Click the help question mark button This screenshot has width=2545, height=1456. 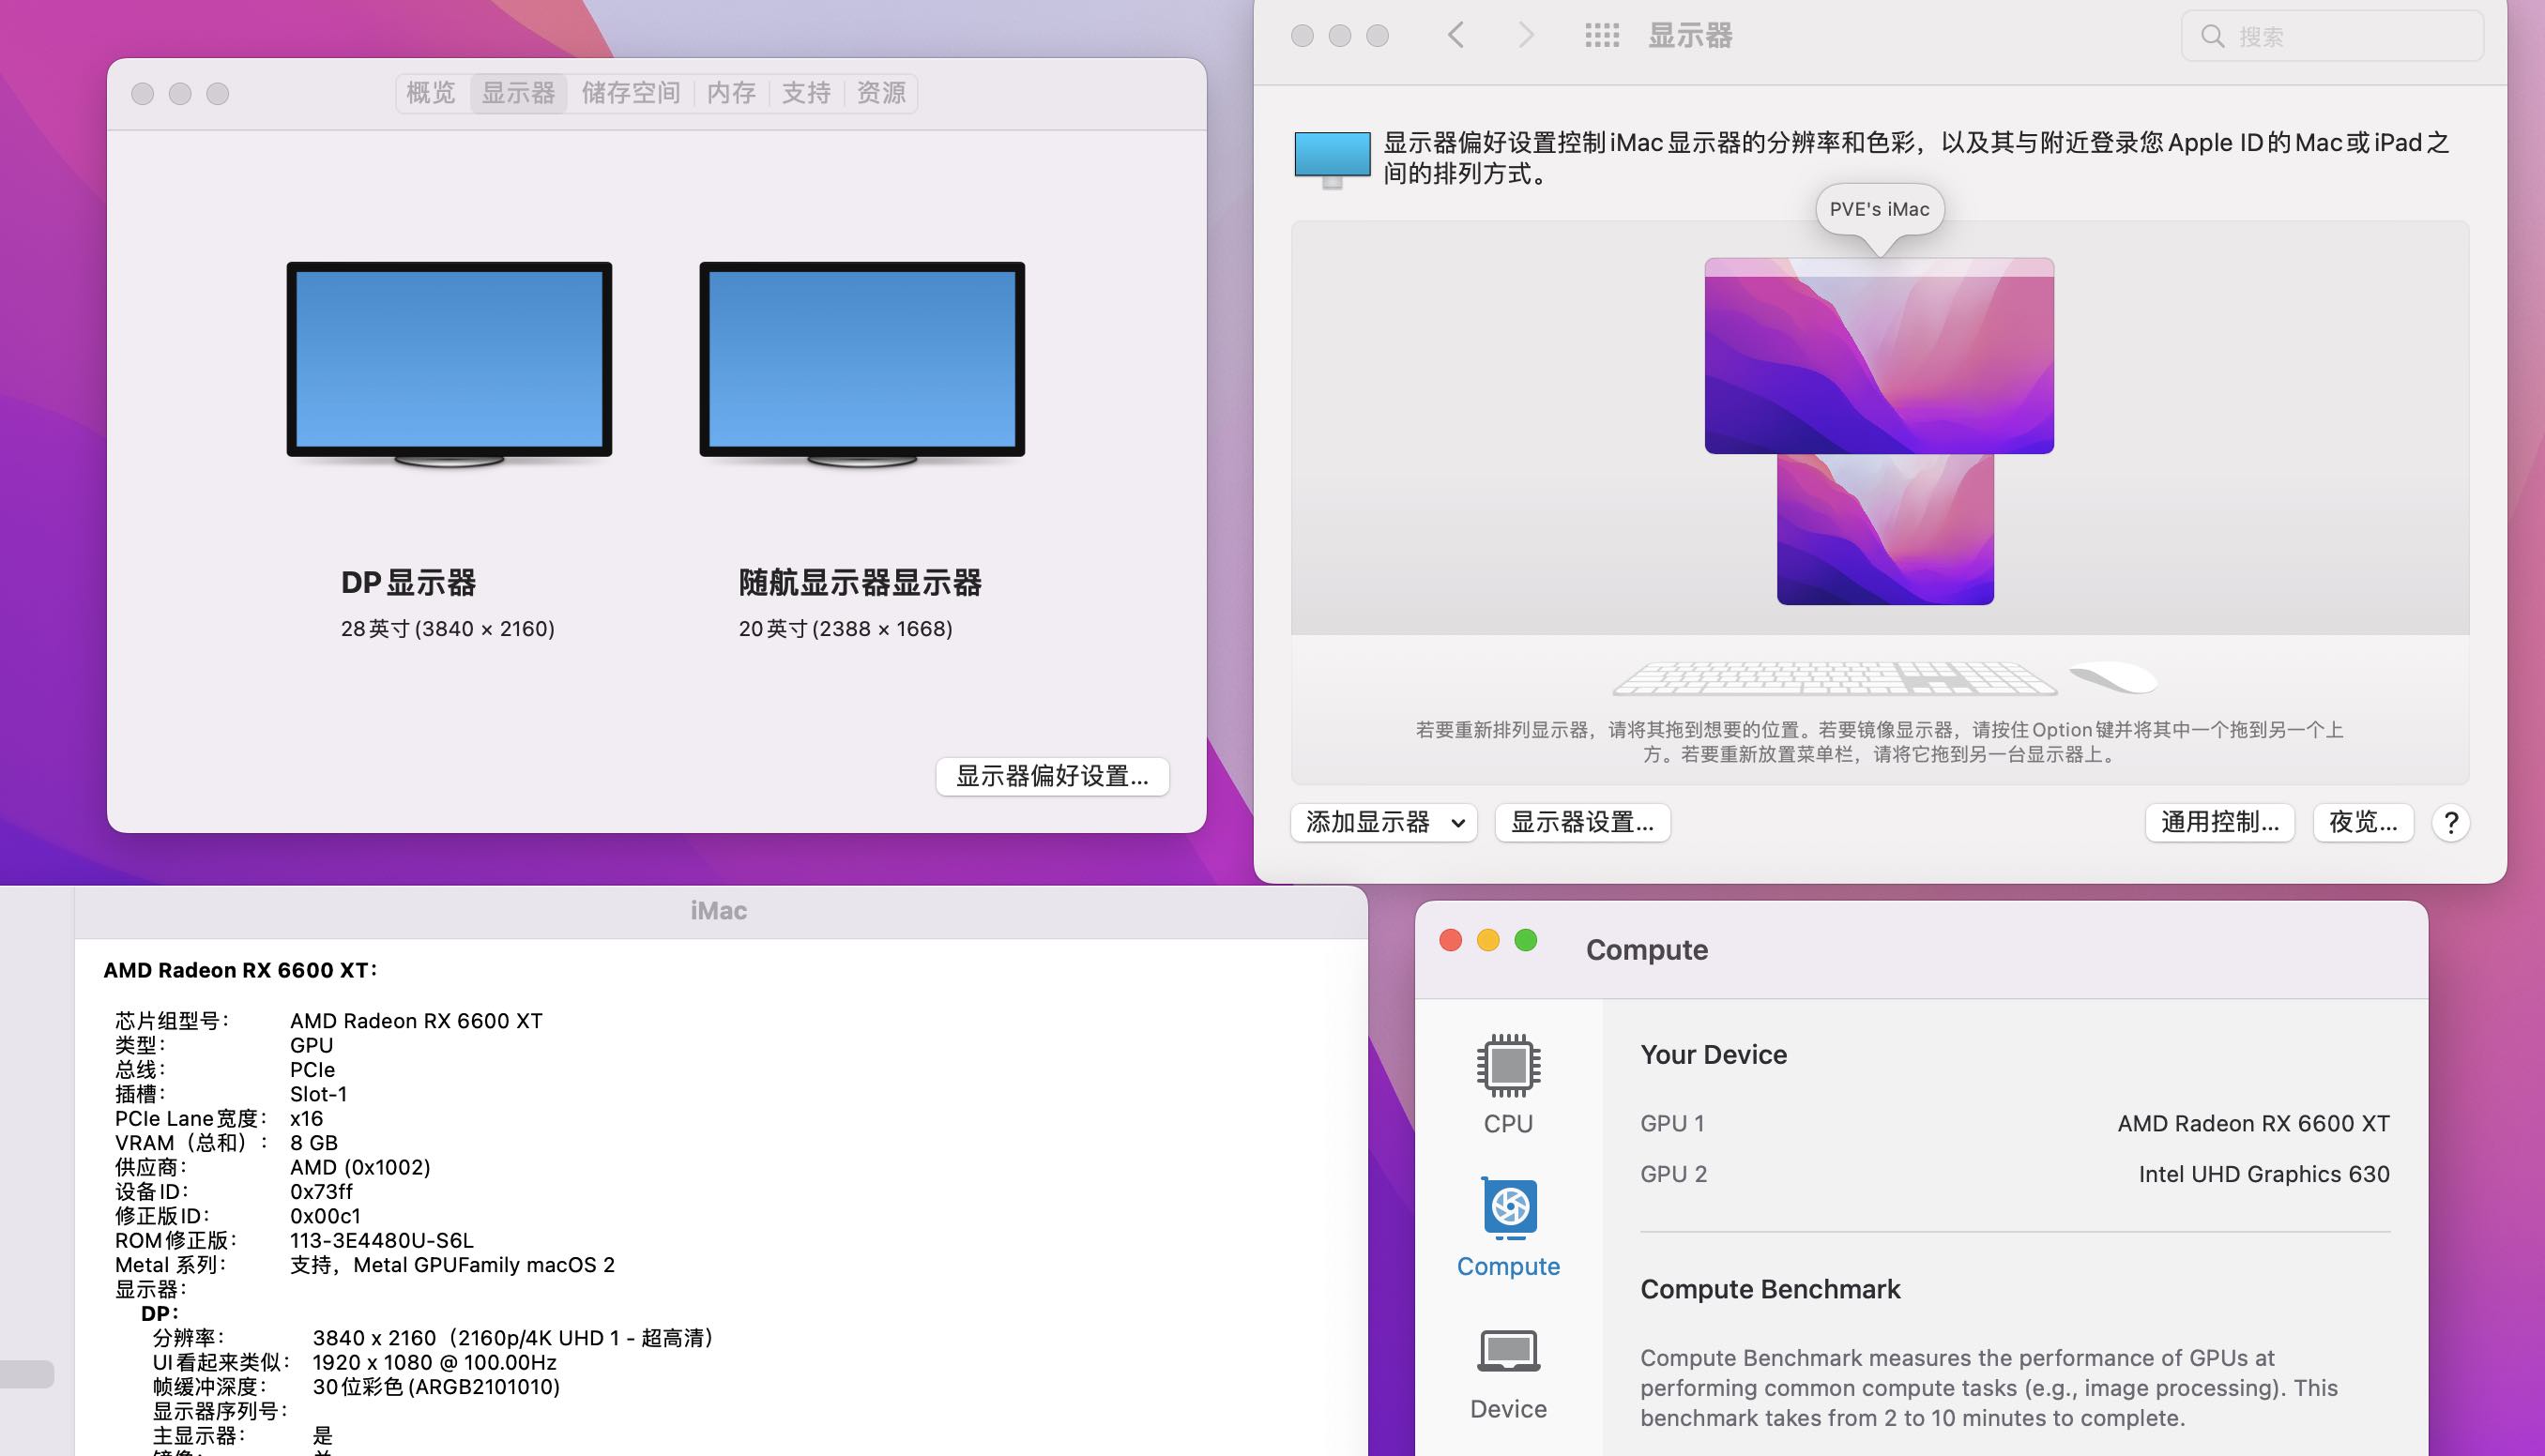[2451, 823]
